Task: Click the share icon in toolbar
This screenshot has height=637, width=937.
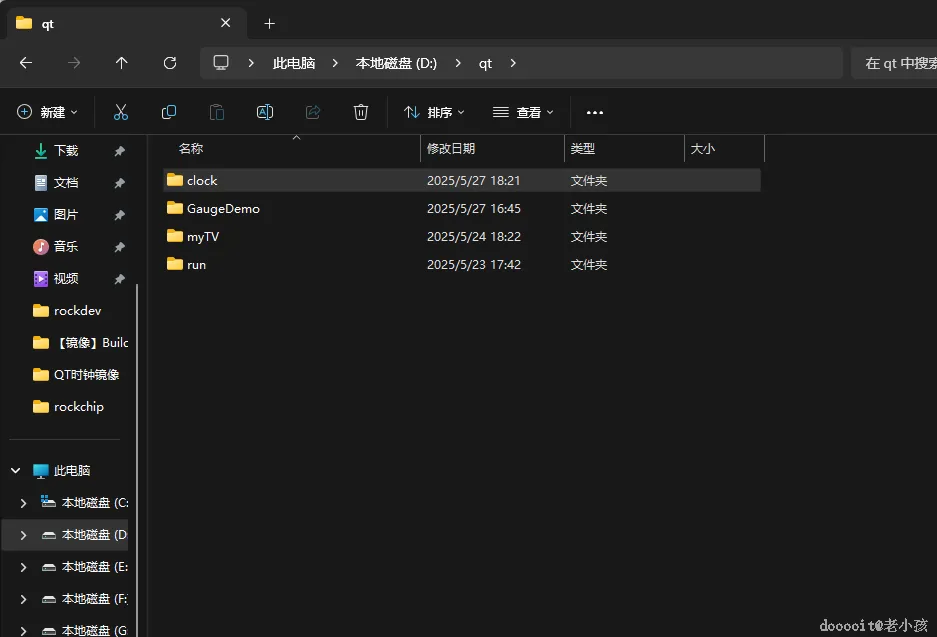Action: 313,112
